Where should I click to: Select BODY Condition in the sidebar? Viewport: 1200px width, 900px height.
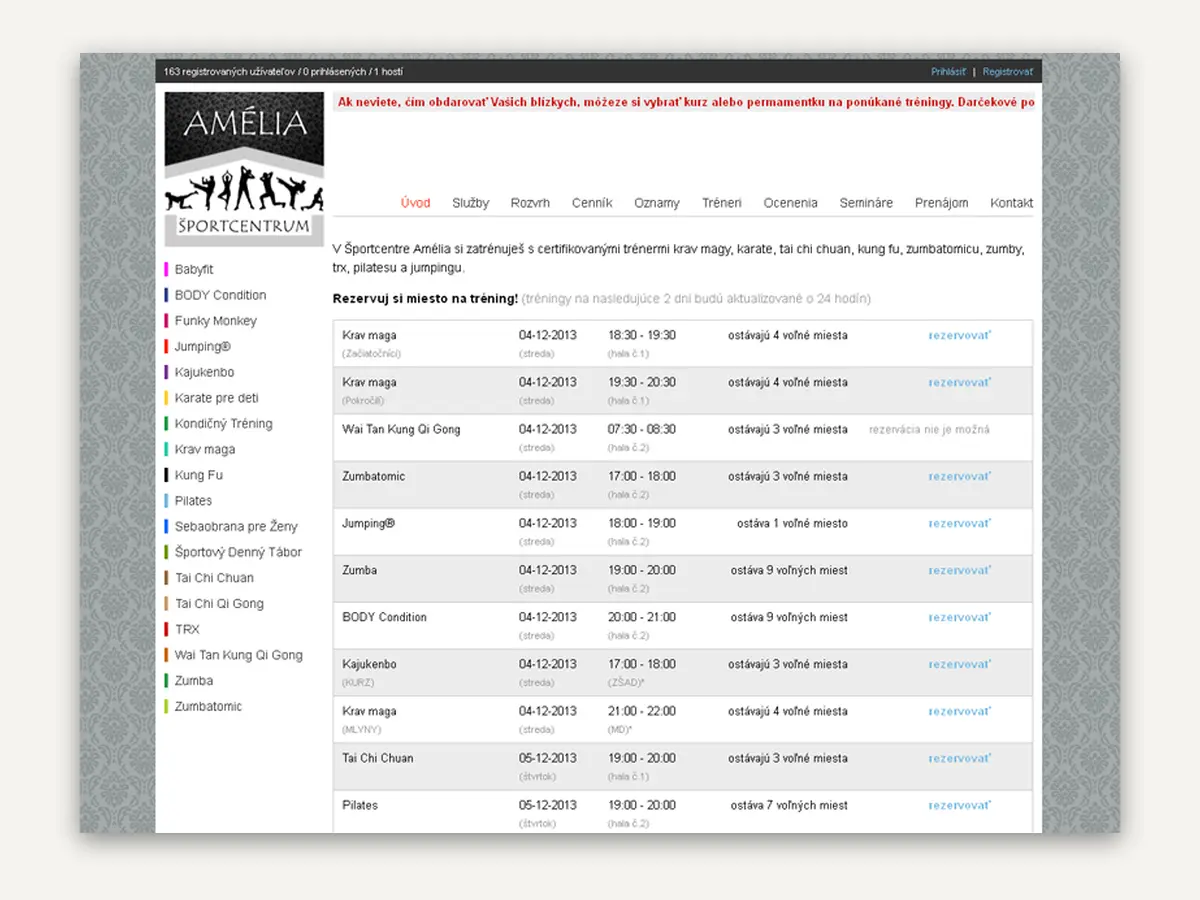220,296
